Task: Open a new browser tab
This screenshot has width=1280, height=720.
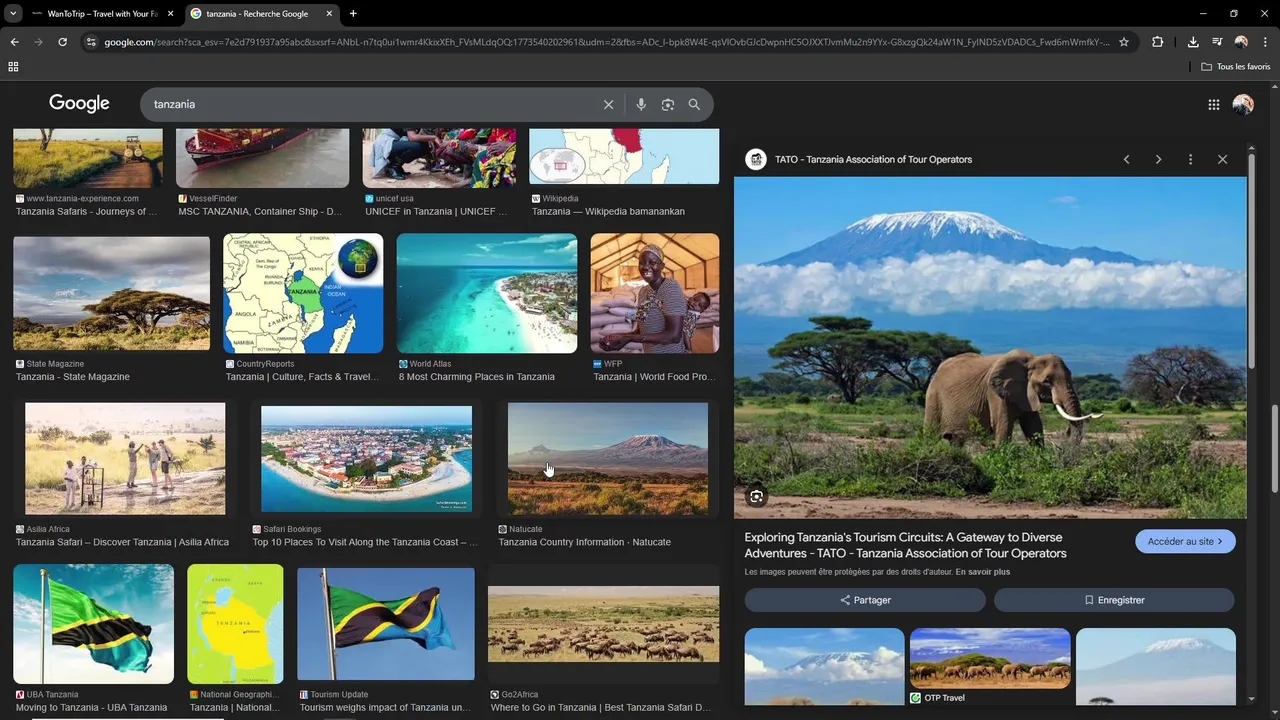Action: point(353,14)
